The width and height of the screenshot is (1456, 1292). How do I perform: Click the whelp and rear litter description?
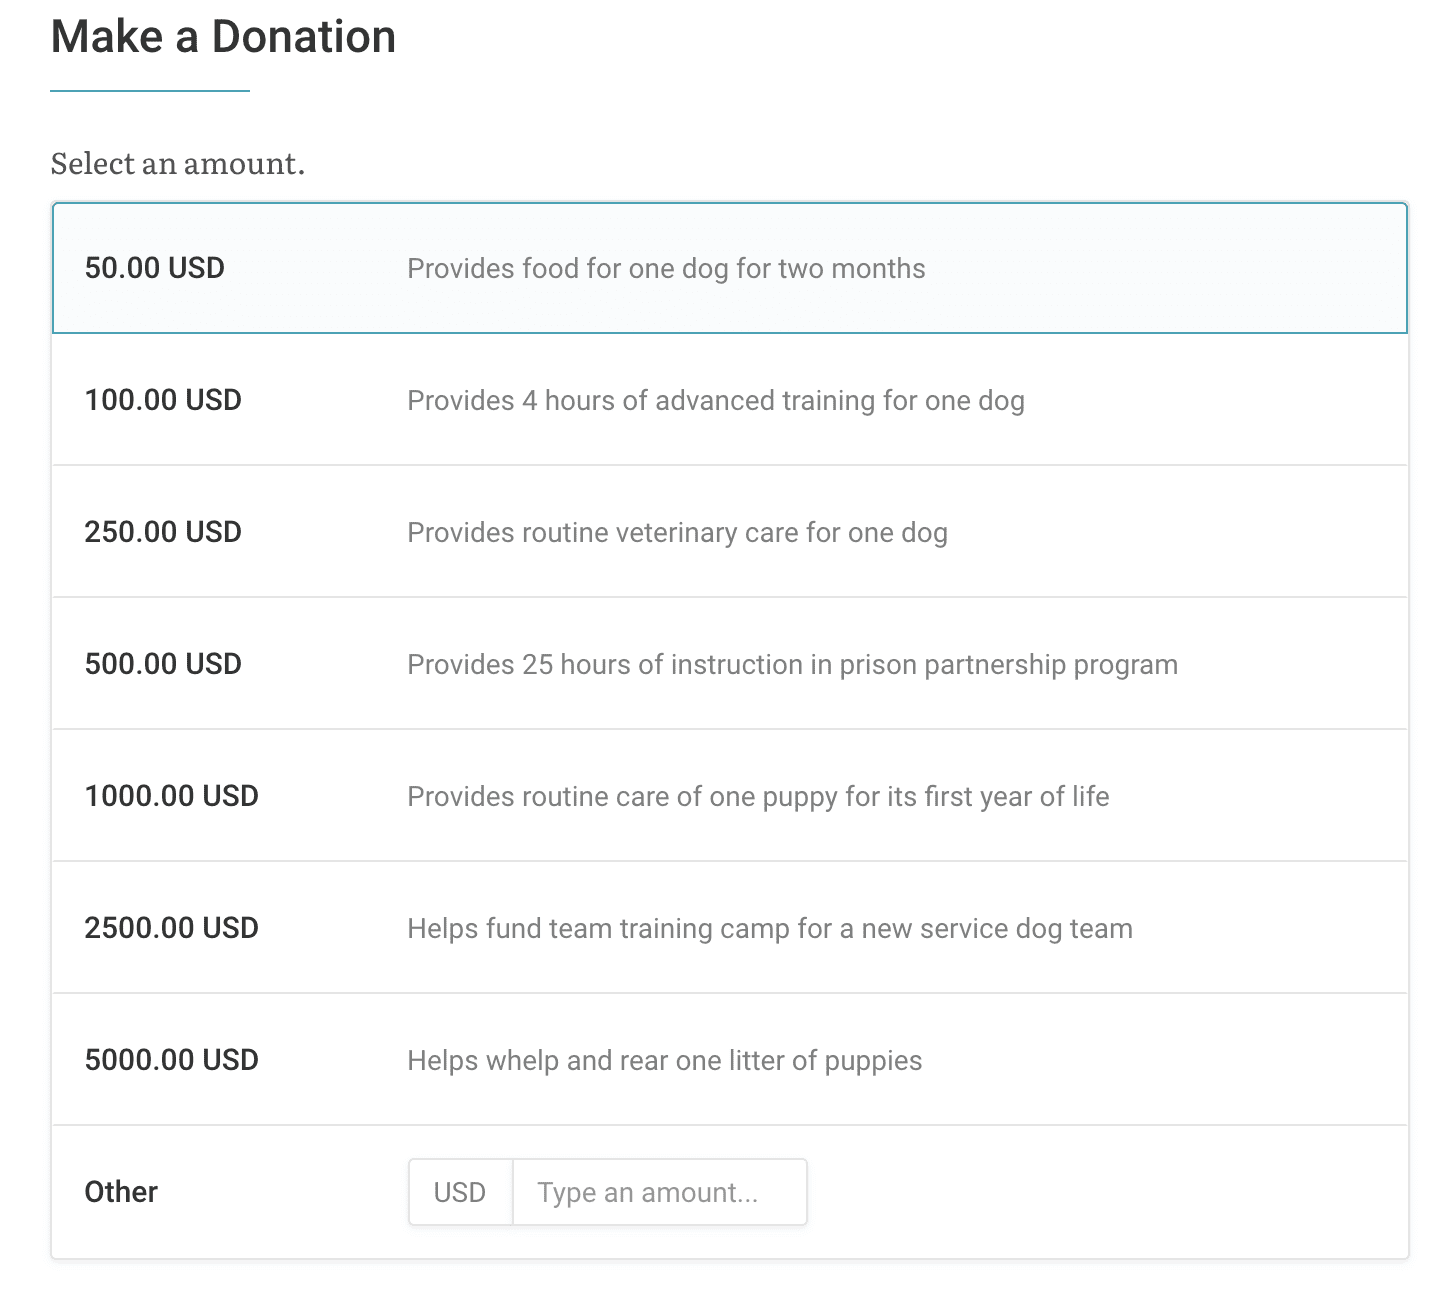click(x=664, y=1060)
